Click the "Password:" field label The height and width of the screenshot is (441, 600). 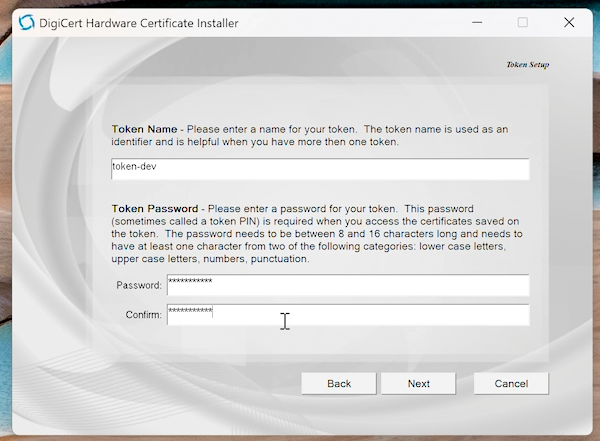[139, 286]
